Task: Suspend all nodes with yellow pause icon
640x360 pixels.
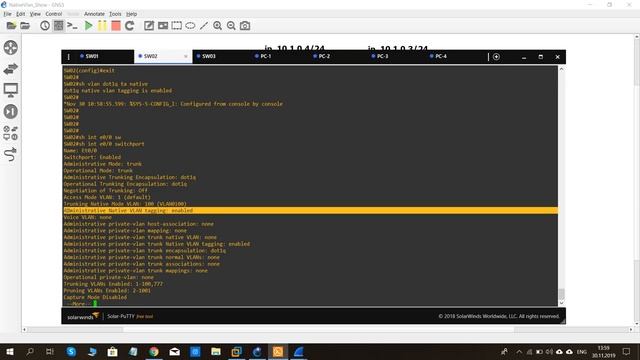Action: (x=102, y=26)
